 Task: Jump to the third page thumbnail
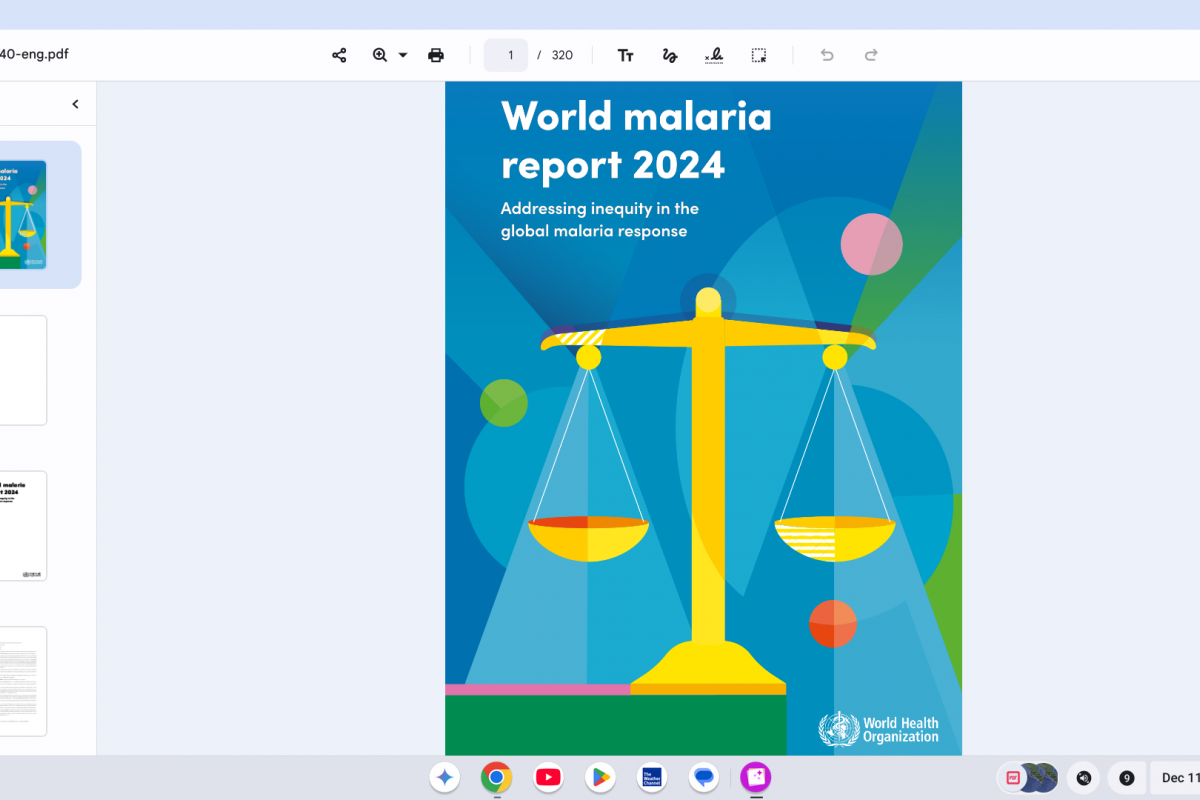tap(23, 525)
